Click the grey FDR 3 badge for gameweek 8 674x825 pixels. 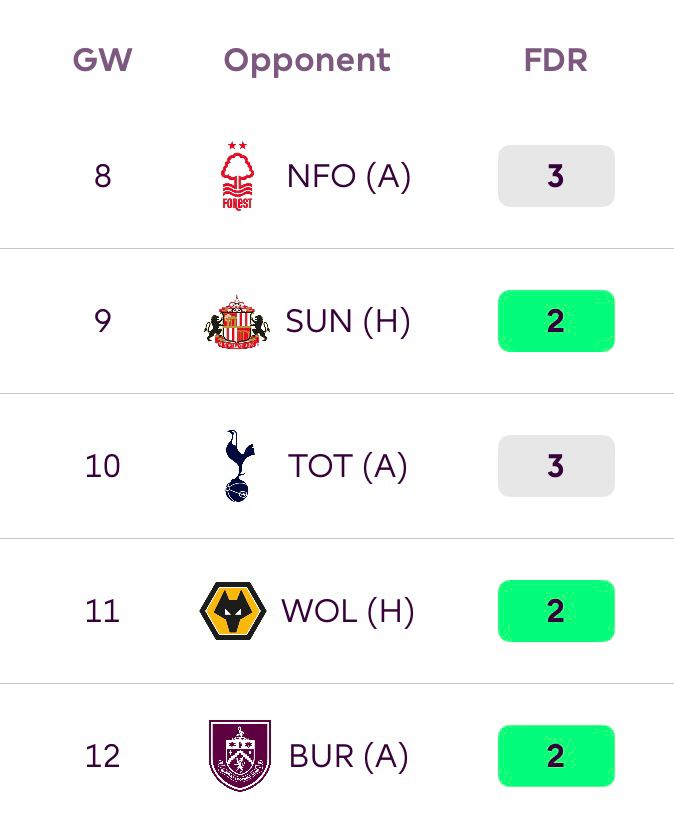click(556, 176)
